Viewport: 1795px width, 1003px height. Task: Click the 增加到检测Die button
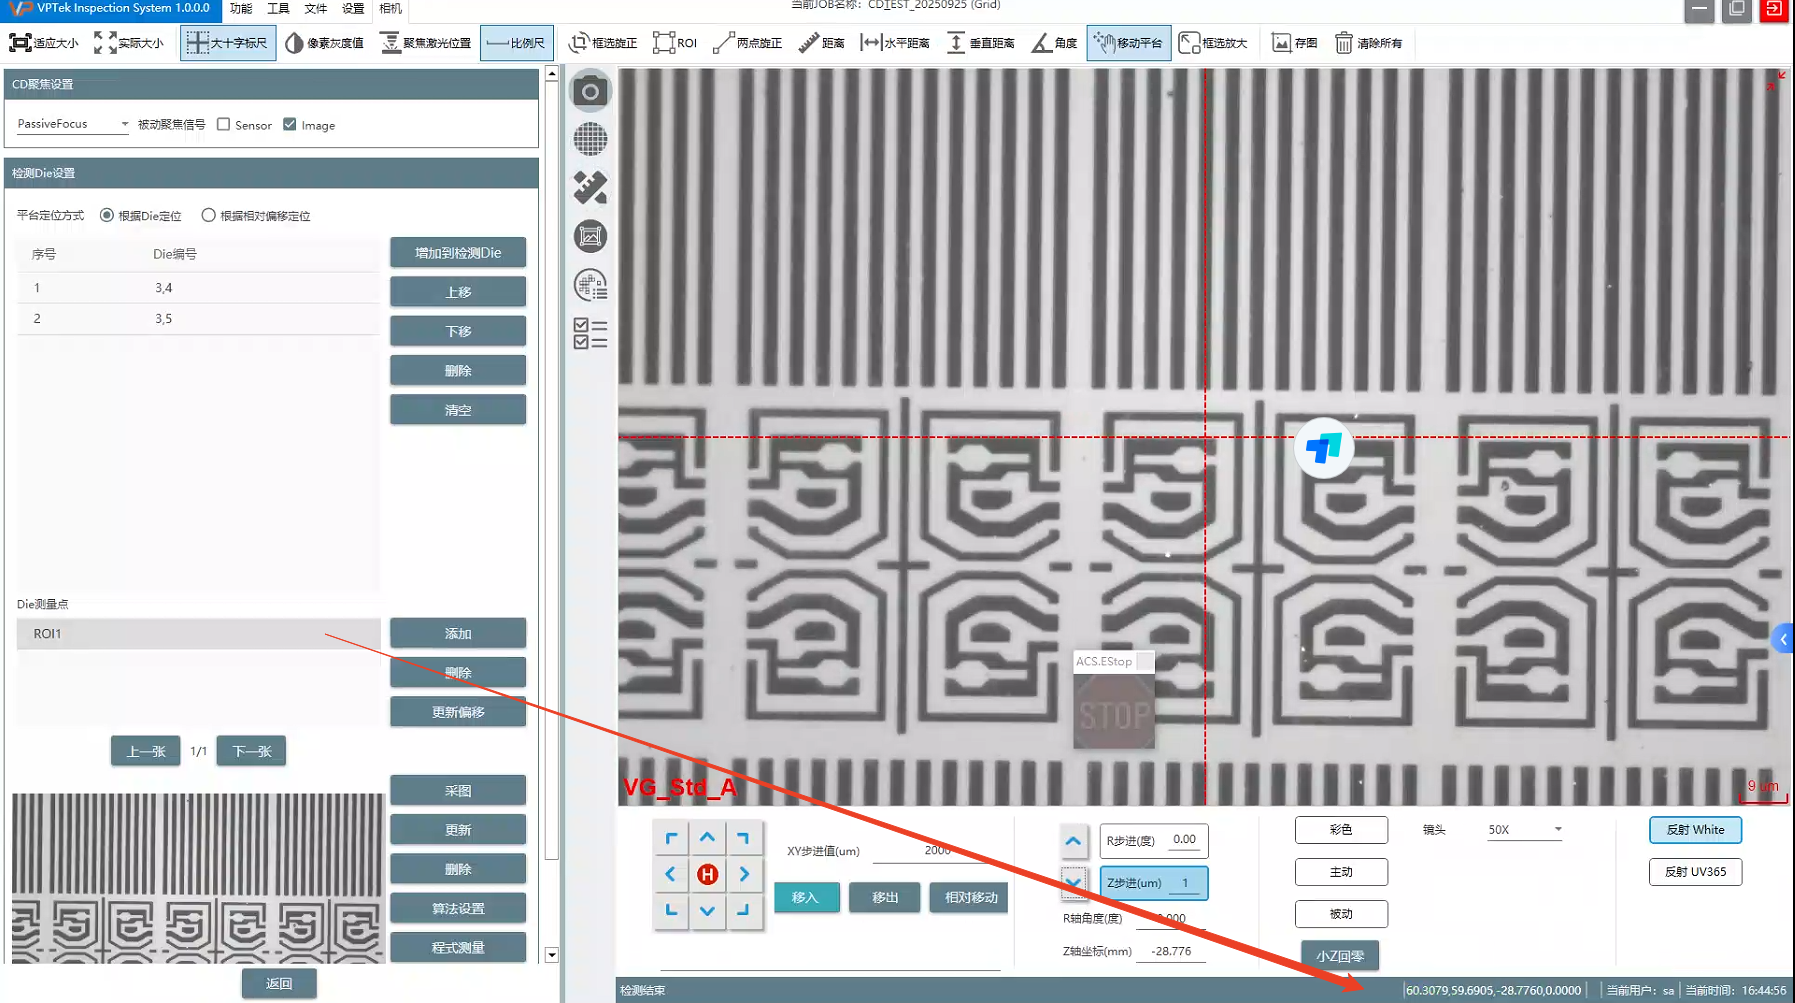pos(458,253)
